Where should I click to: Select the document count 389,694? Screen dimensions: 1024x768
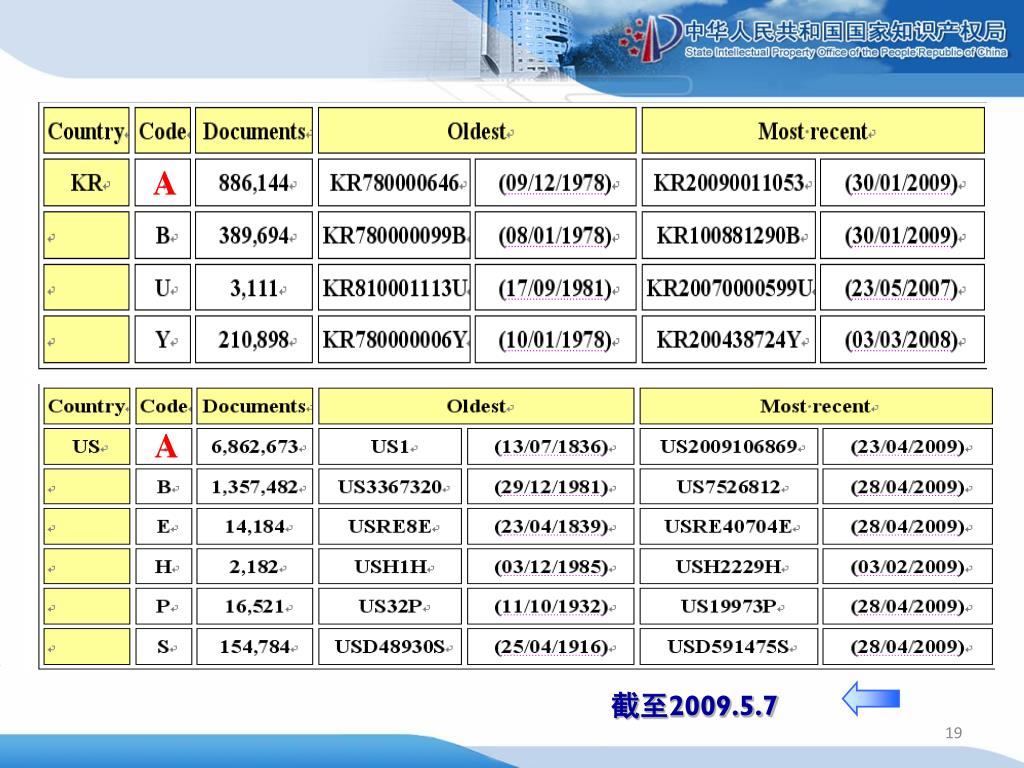point(254,235)
